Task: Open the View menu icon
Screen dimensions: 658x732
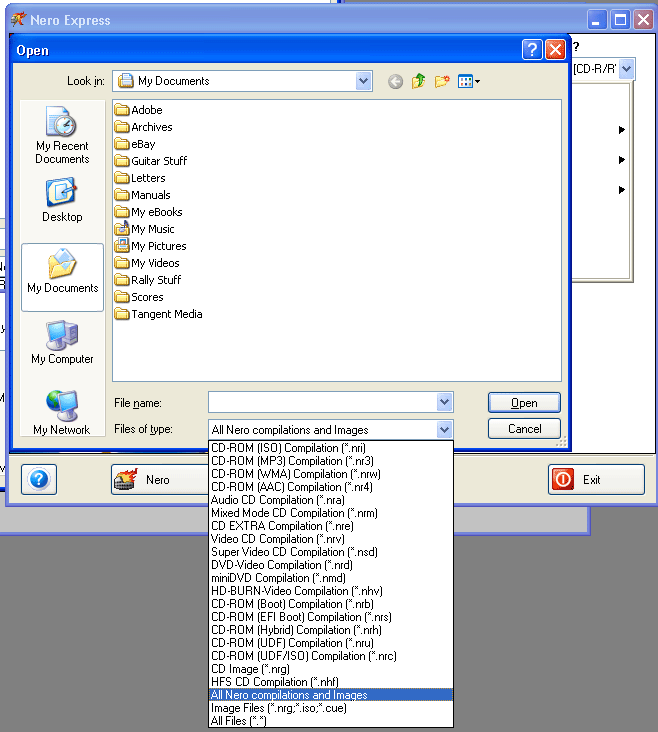Action: pos(469,82)
